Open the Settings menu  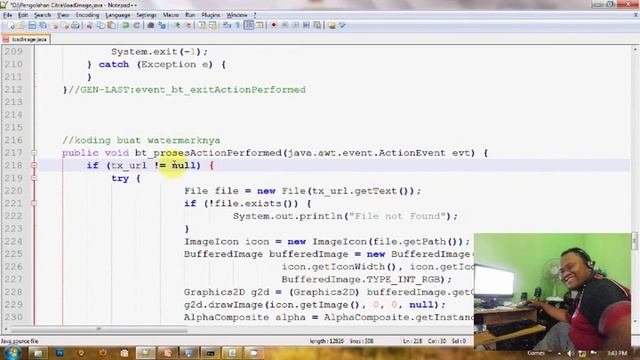pyautogui.click(x=146, y=15)
